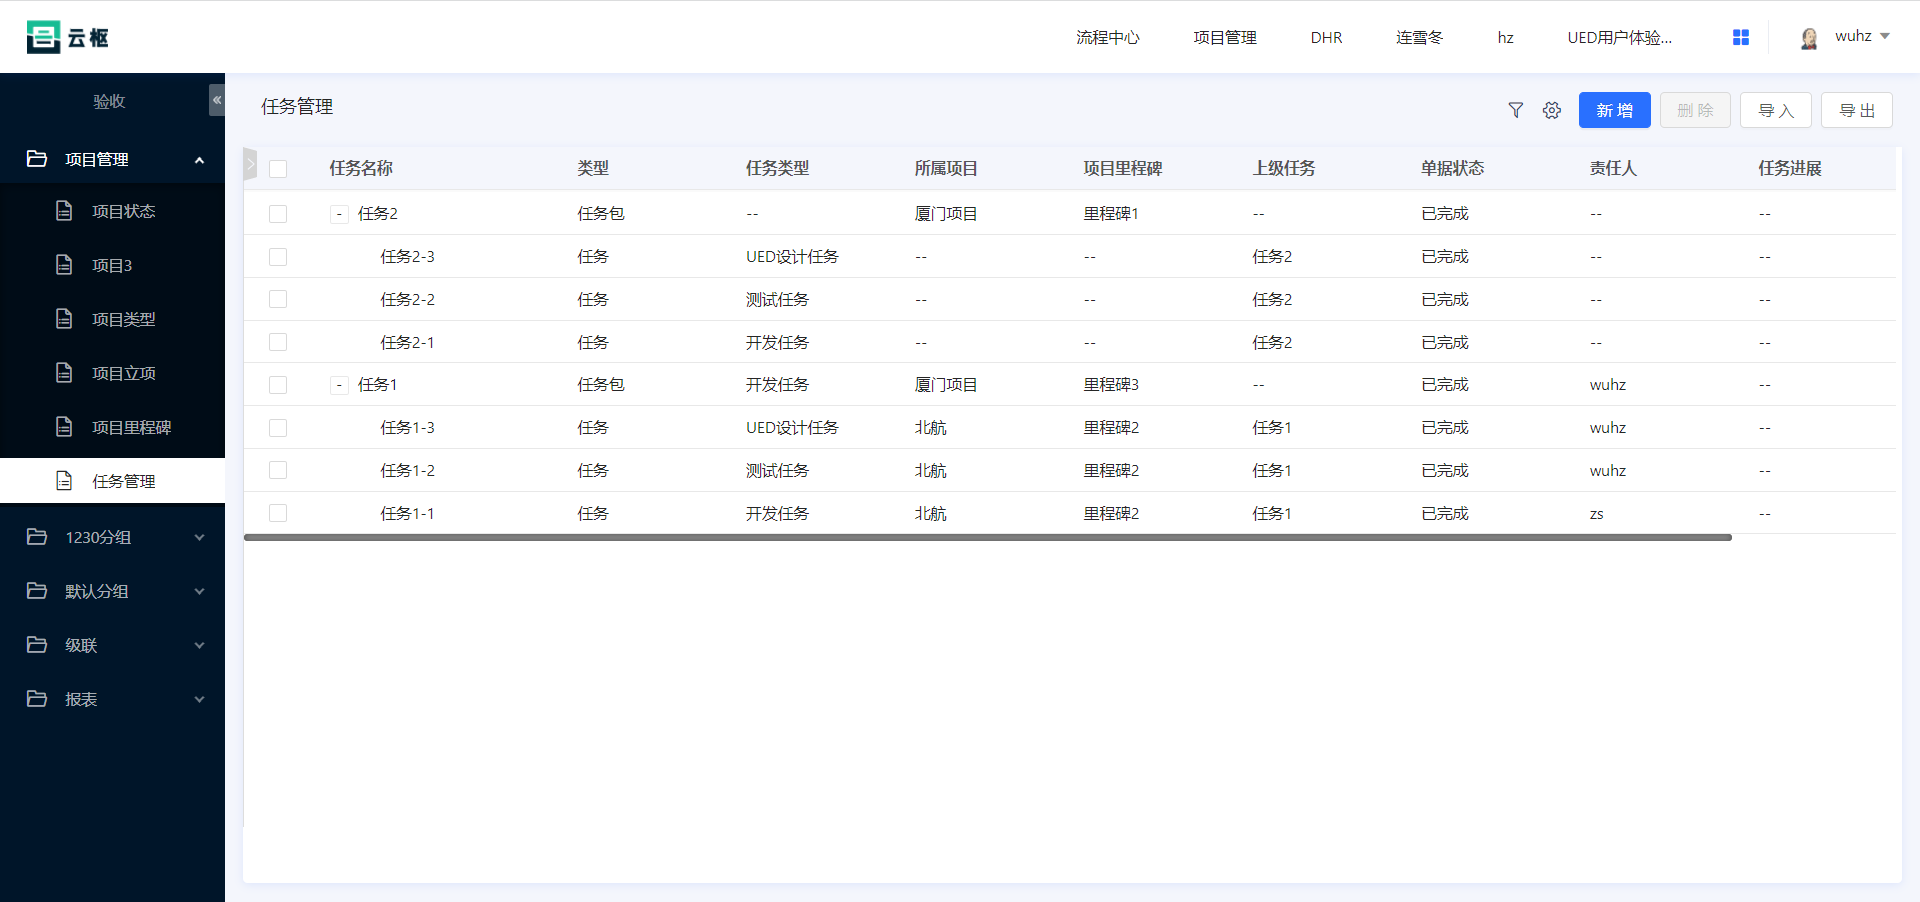Screen dimensions: 1920x902
Task: Click the 项目3 document icon
Action: pyautogui.click(x=64, y=265)
